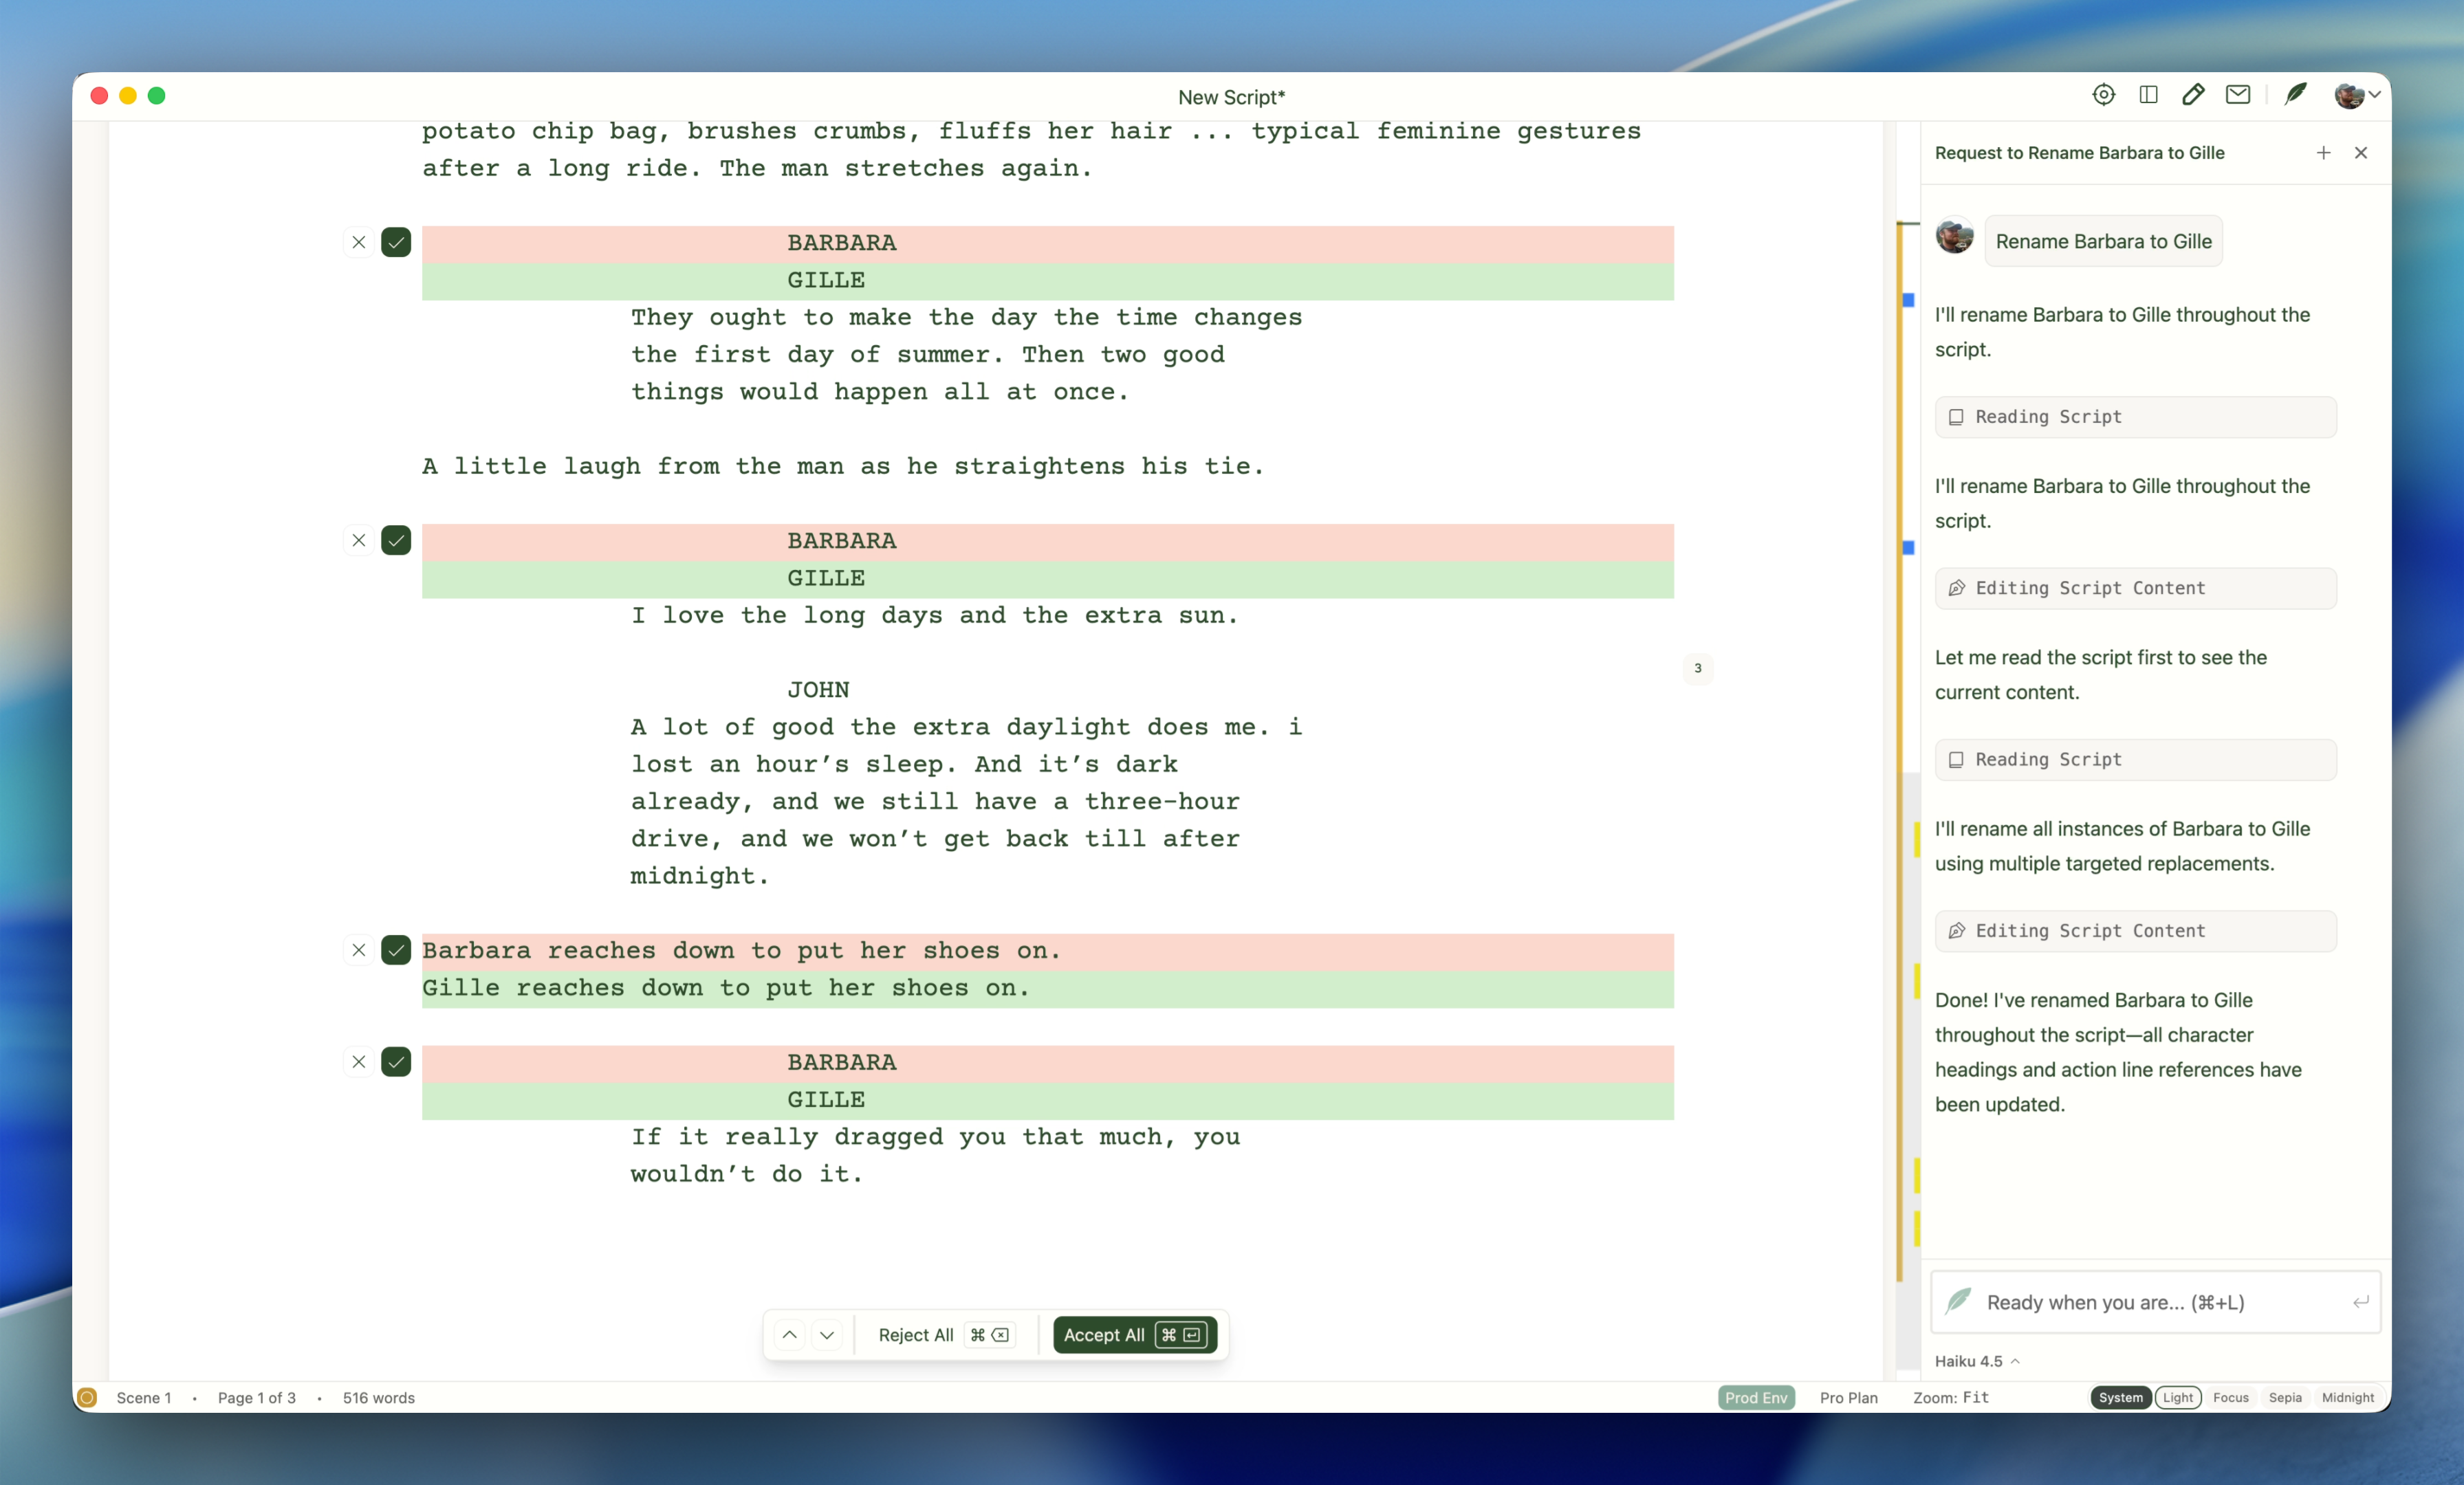2464x1485 pixels.
Task: Click Prod Env in the status bar
Action: click(1756, 1398)
